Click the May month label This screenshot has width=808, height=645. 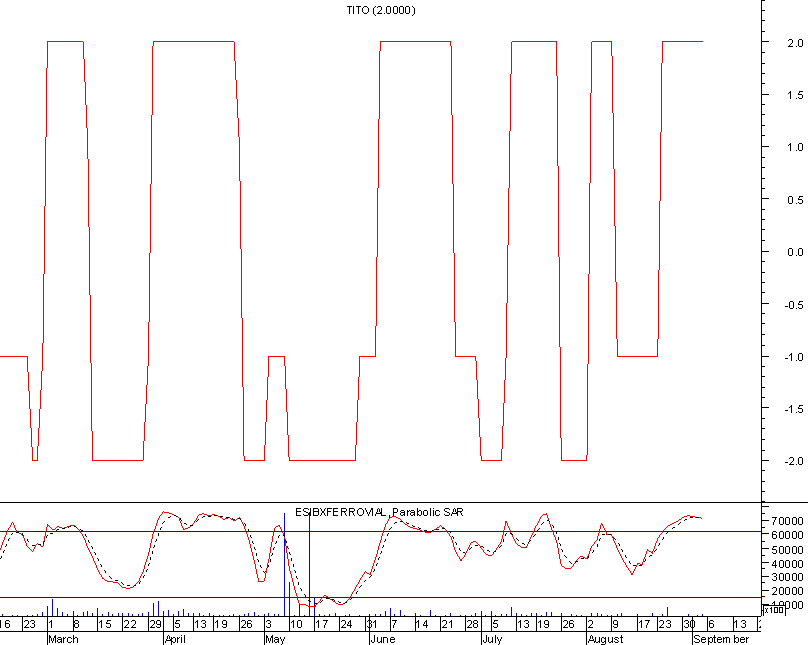[x=275, y=639]
